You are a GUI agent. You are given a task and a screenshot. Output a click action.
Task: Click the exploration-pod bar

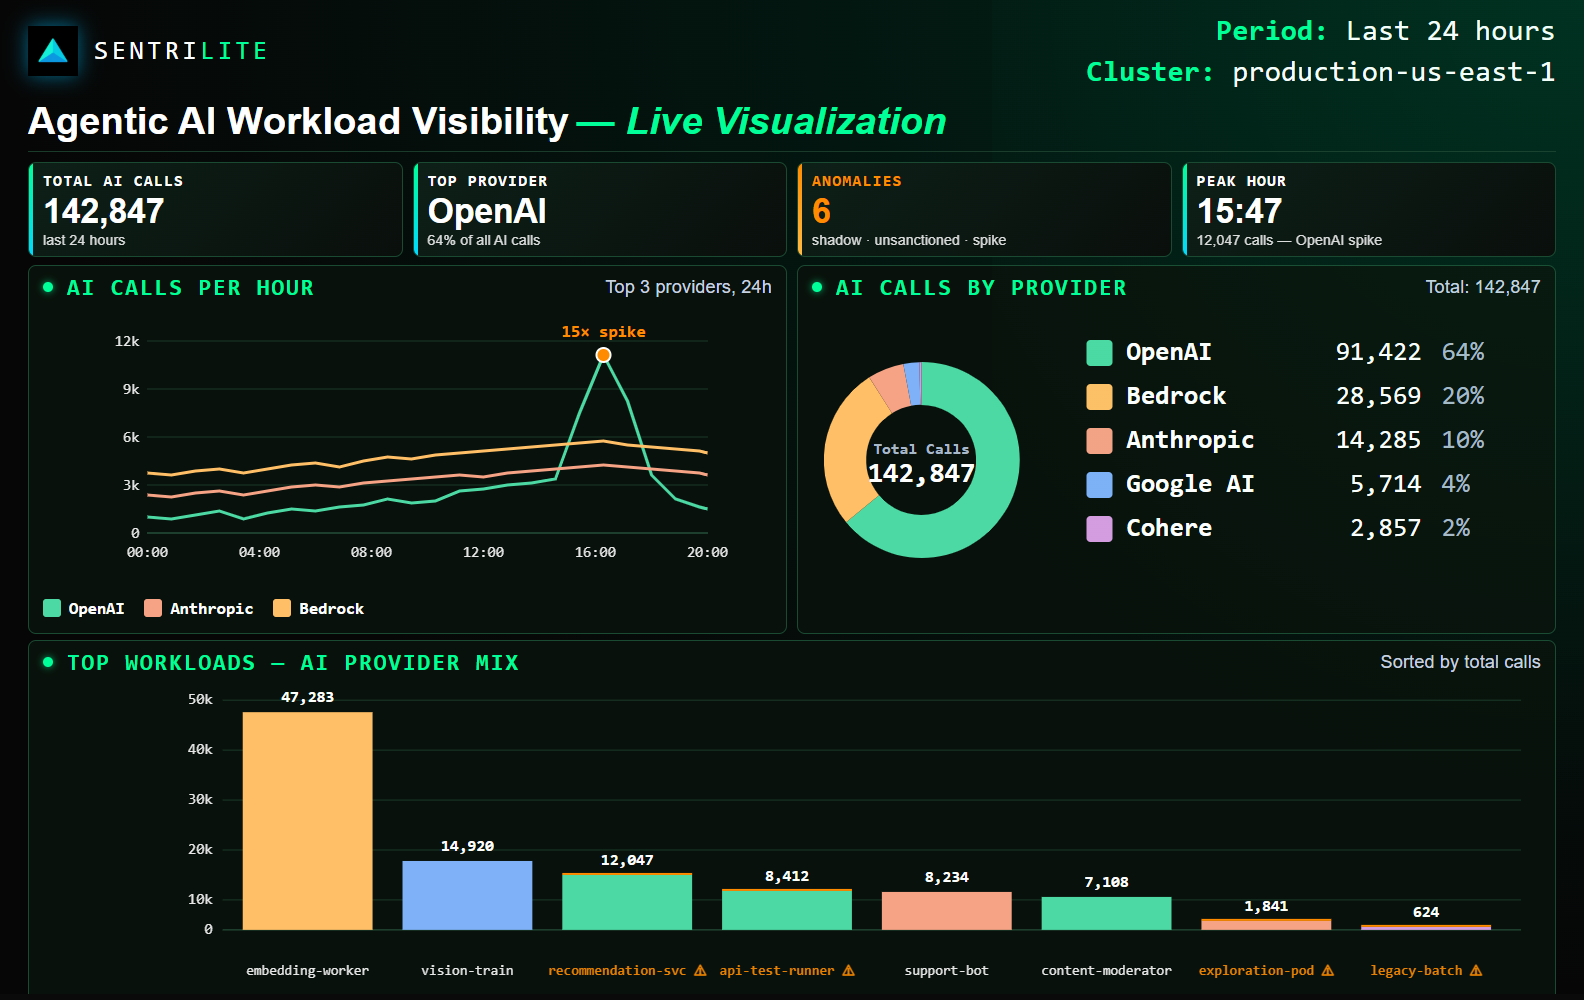[x=1266, y=925]
